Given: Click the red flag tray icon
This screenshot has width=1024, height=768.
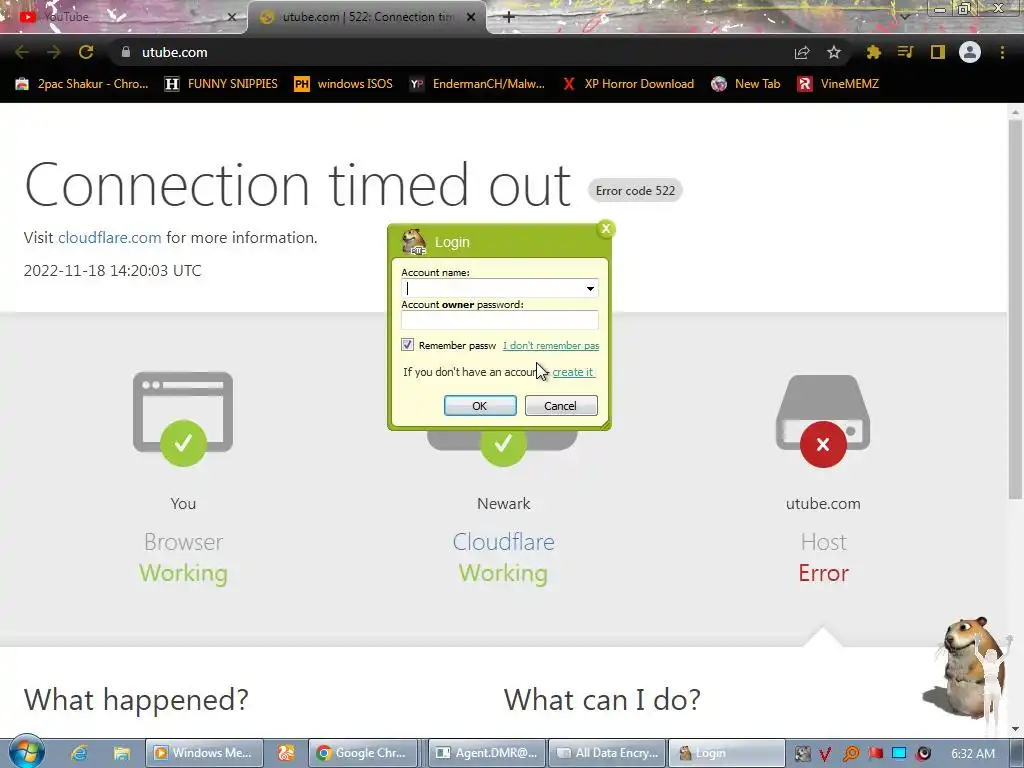Looking at the screenshot, I should coord(875,754).
